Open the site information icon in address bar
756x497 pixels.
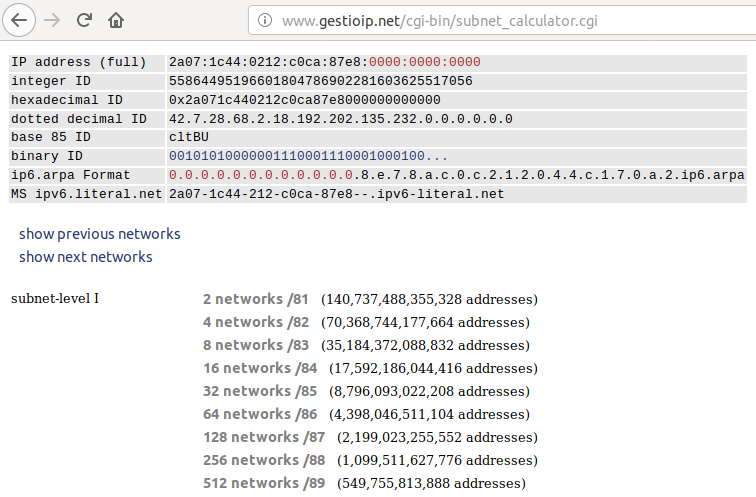265,19
